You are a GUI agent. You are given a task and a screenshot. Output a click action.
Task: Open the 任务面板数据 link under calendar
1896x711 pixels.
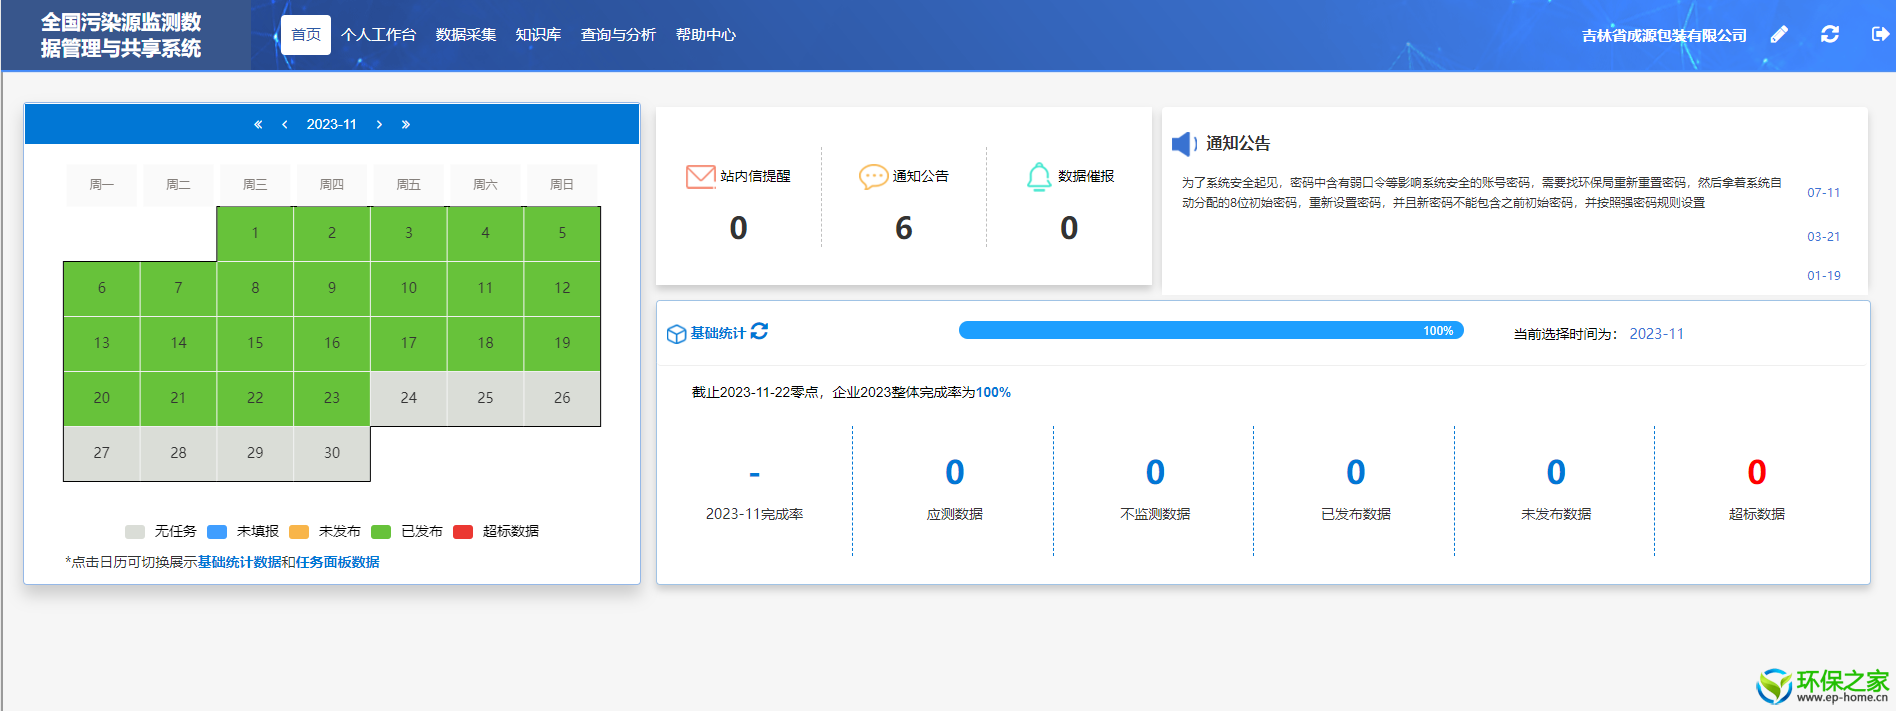point(337,562)
